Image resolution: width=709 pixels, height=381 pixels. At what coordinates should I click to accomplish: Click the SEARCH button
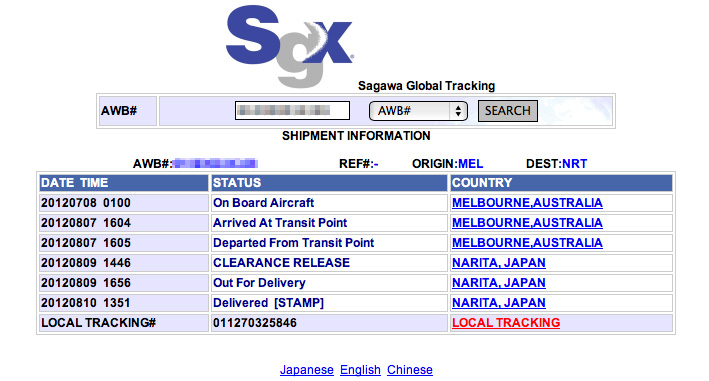[508, 111]
